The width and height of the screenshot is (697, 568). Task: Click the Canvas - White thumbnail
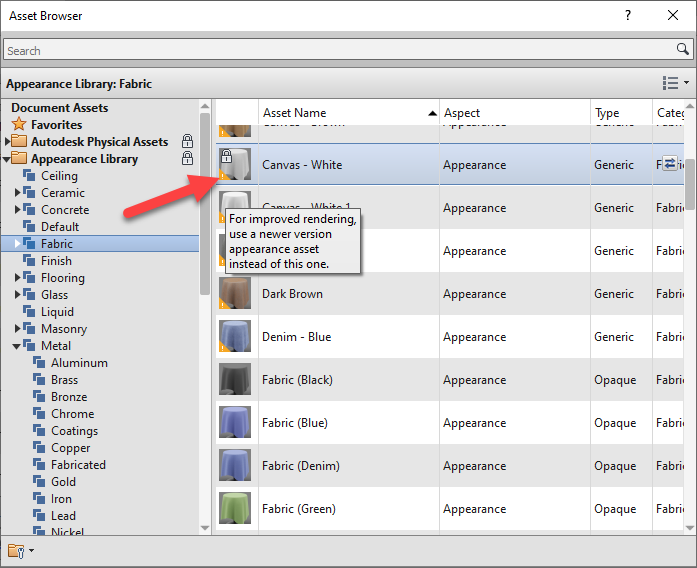tap(235, 164)
